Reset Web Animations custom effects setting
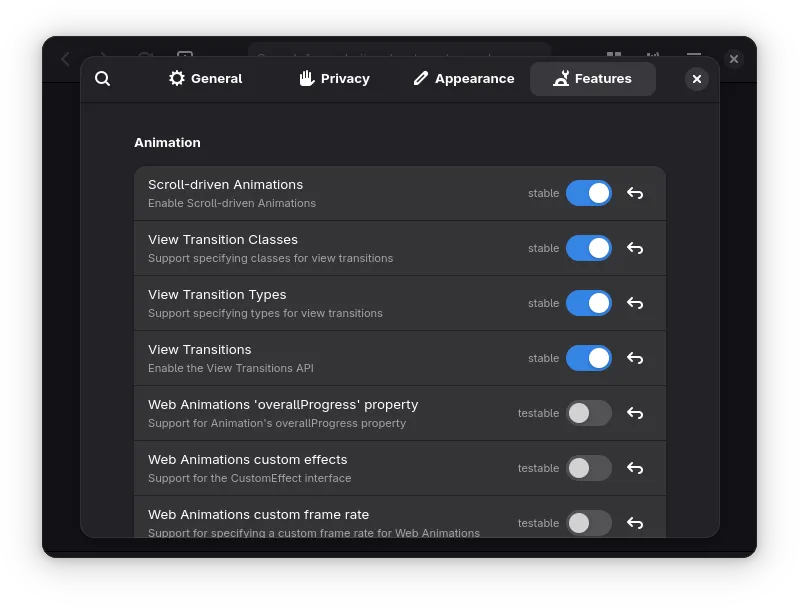 click(x=634, y=468)
